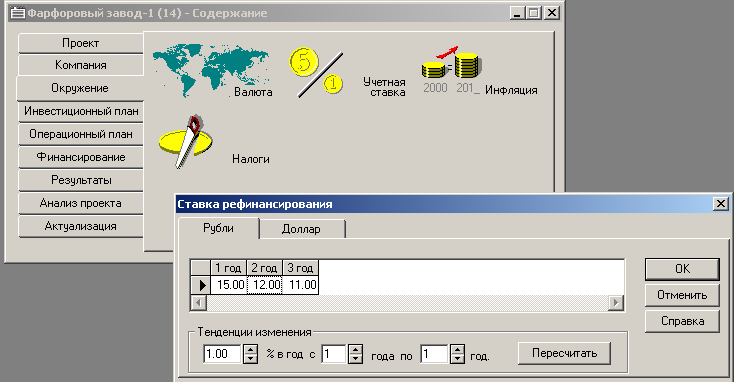Click the 3 год column header
This screenshot has height=382, width=734.
click(x=301, y=268)
